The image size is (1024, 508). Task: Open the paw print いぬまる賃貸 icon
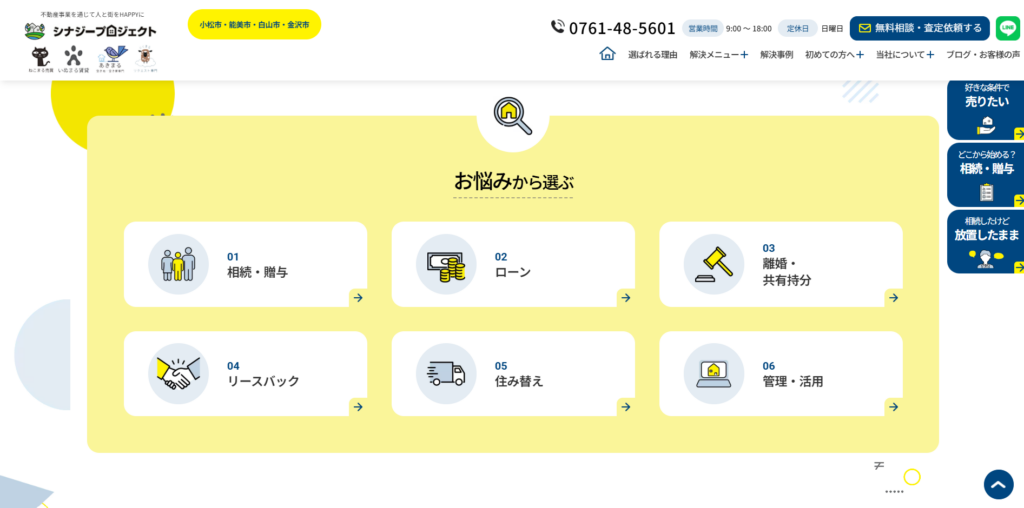[74, 59]
